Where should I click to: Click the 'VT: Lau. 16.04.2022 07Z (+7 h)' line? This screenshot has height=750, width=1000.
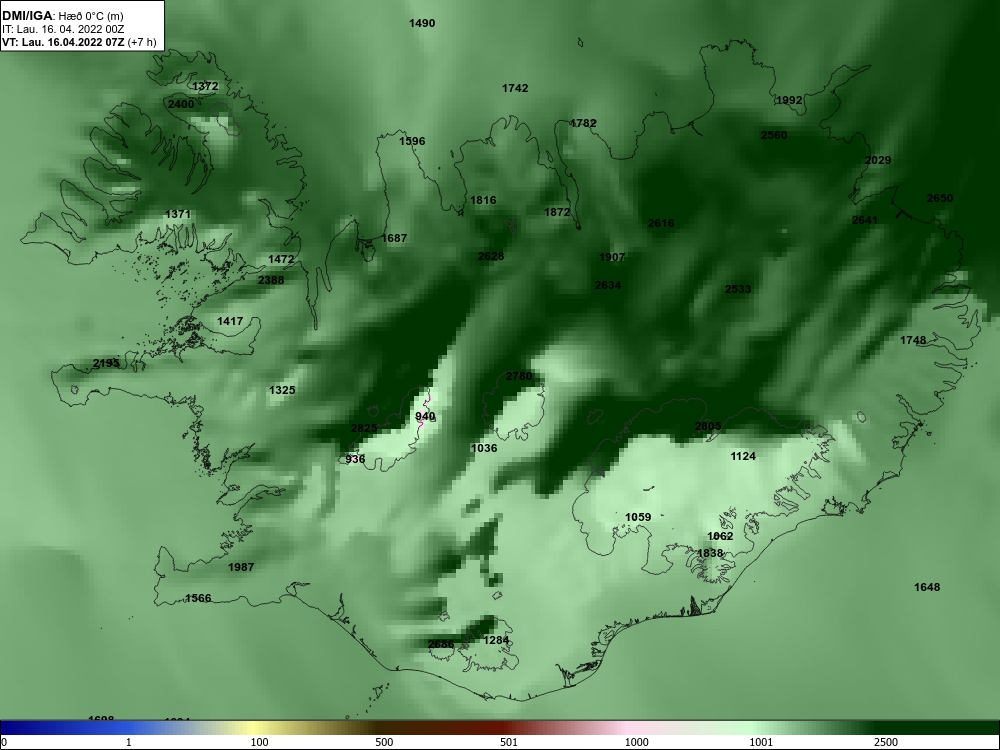point(79,42)
